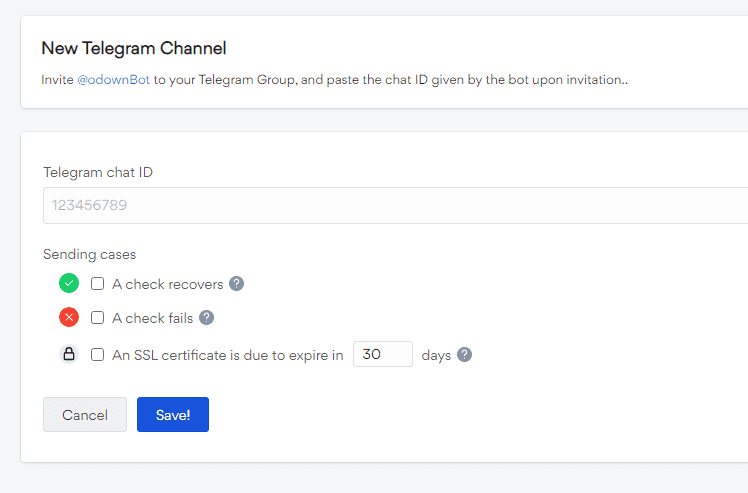Tick the 'A check fails' checkbox
The height and width of the screenshot is (493, 748).
[98, 318]
